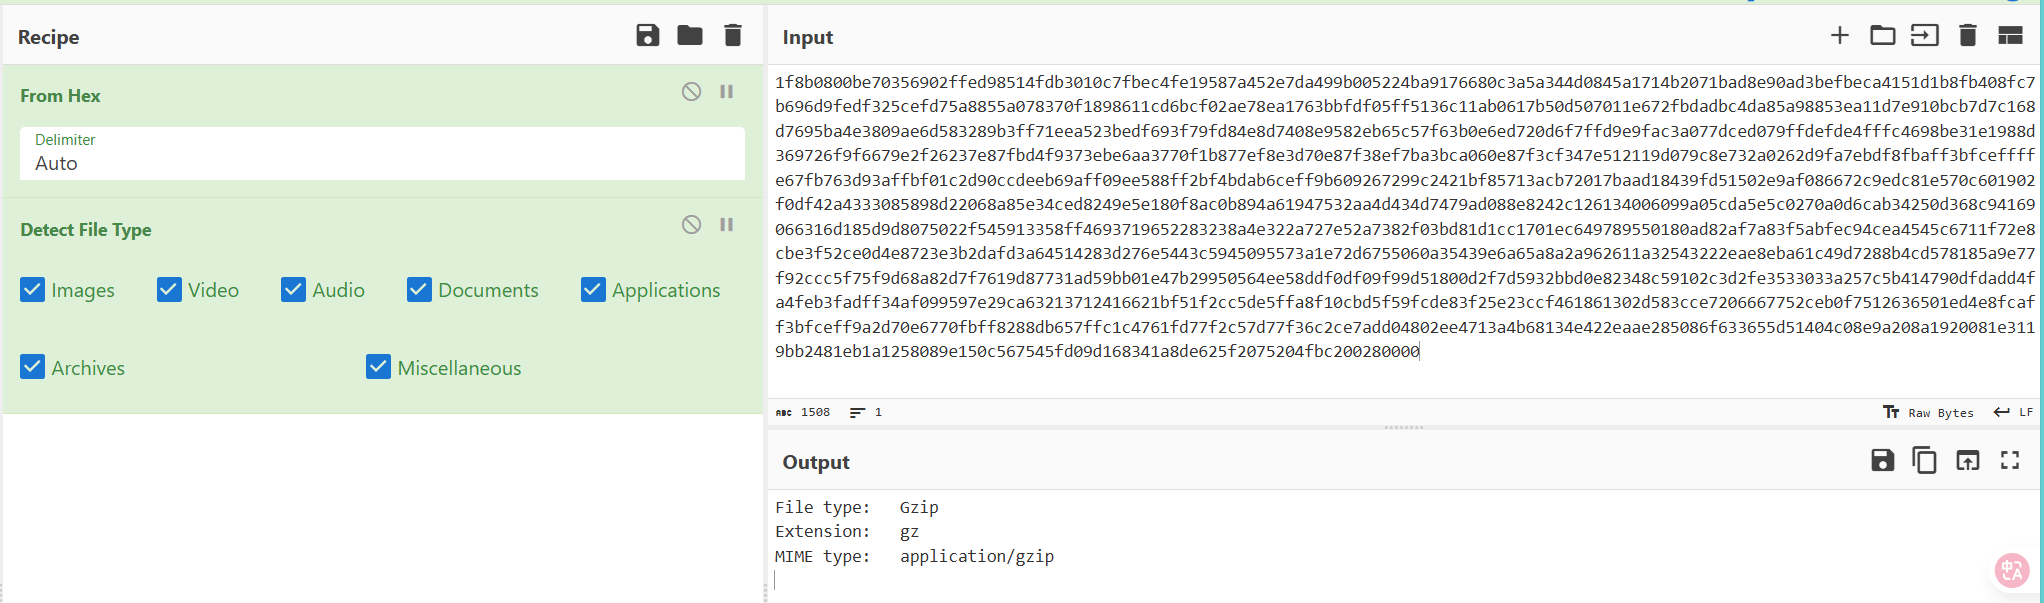Image resolution: width=2044 pixels, height=603 pixels.
Task: Reset the pane layout
Action: (x=2010, y=36)
